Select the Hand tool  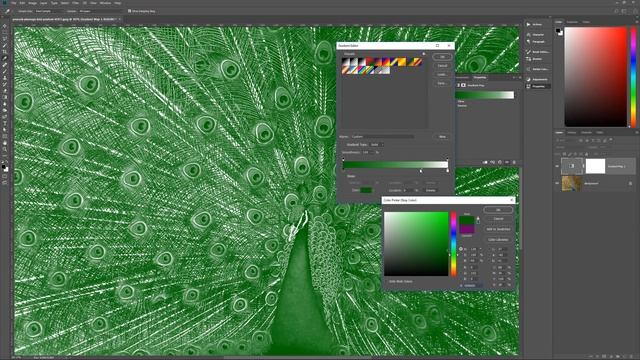[x=4, y=143]
